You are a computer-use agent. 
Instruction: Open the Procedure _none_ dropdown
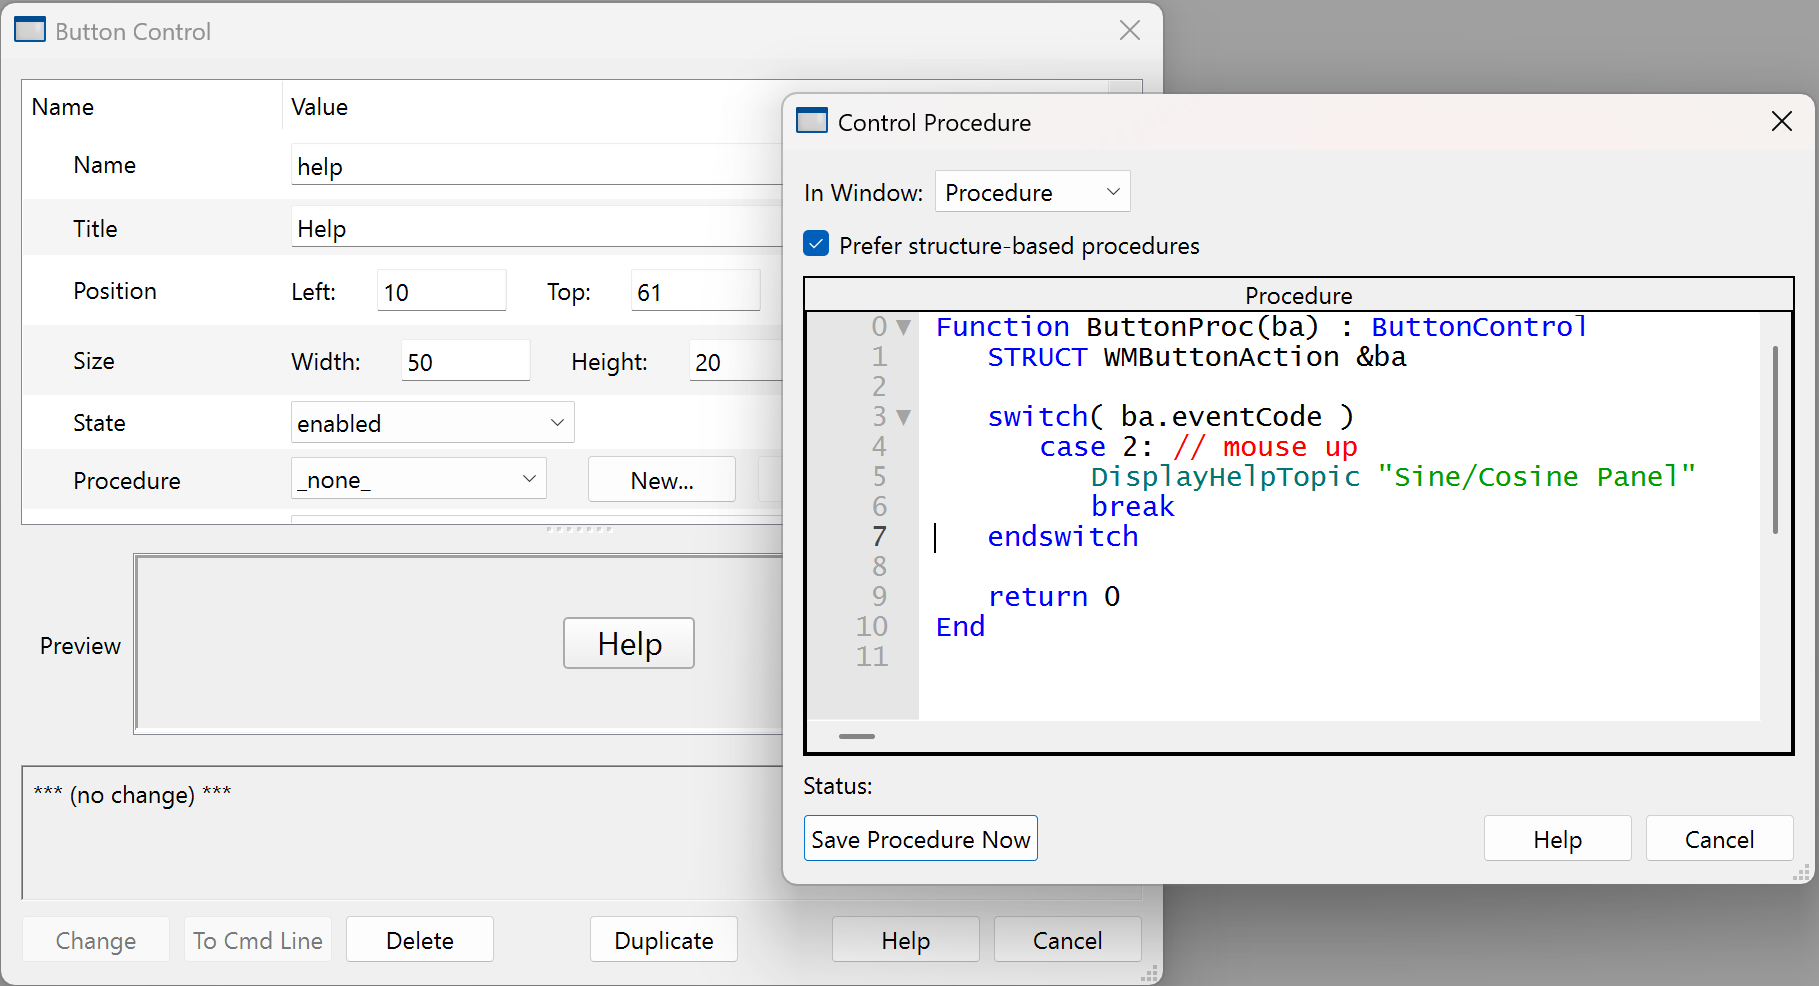point(418,480)
